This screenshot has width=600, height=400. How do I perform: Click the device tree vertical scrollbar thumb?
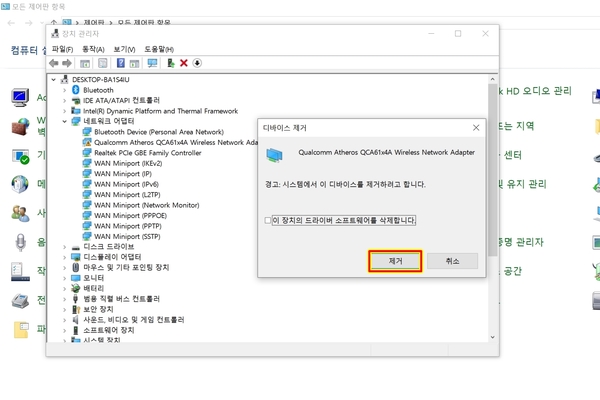click(492, 170)
